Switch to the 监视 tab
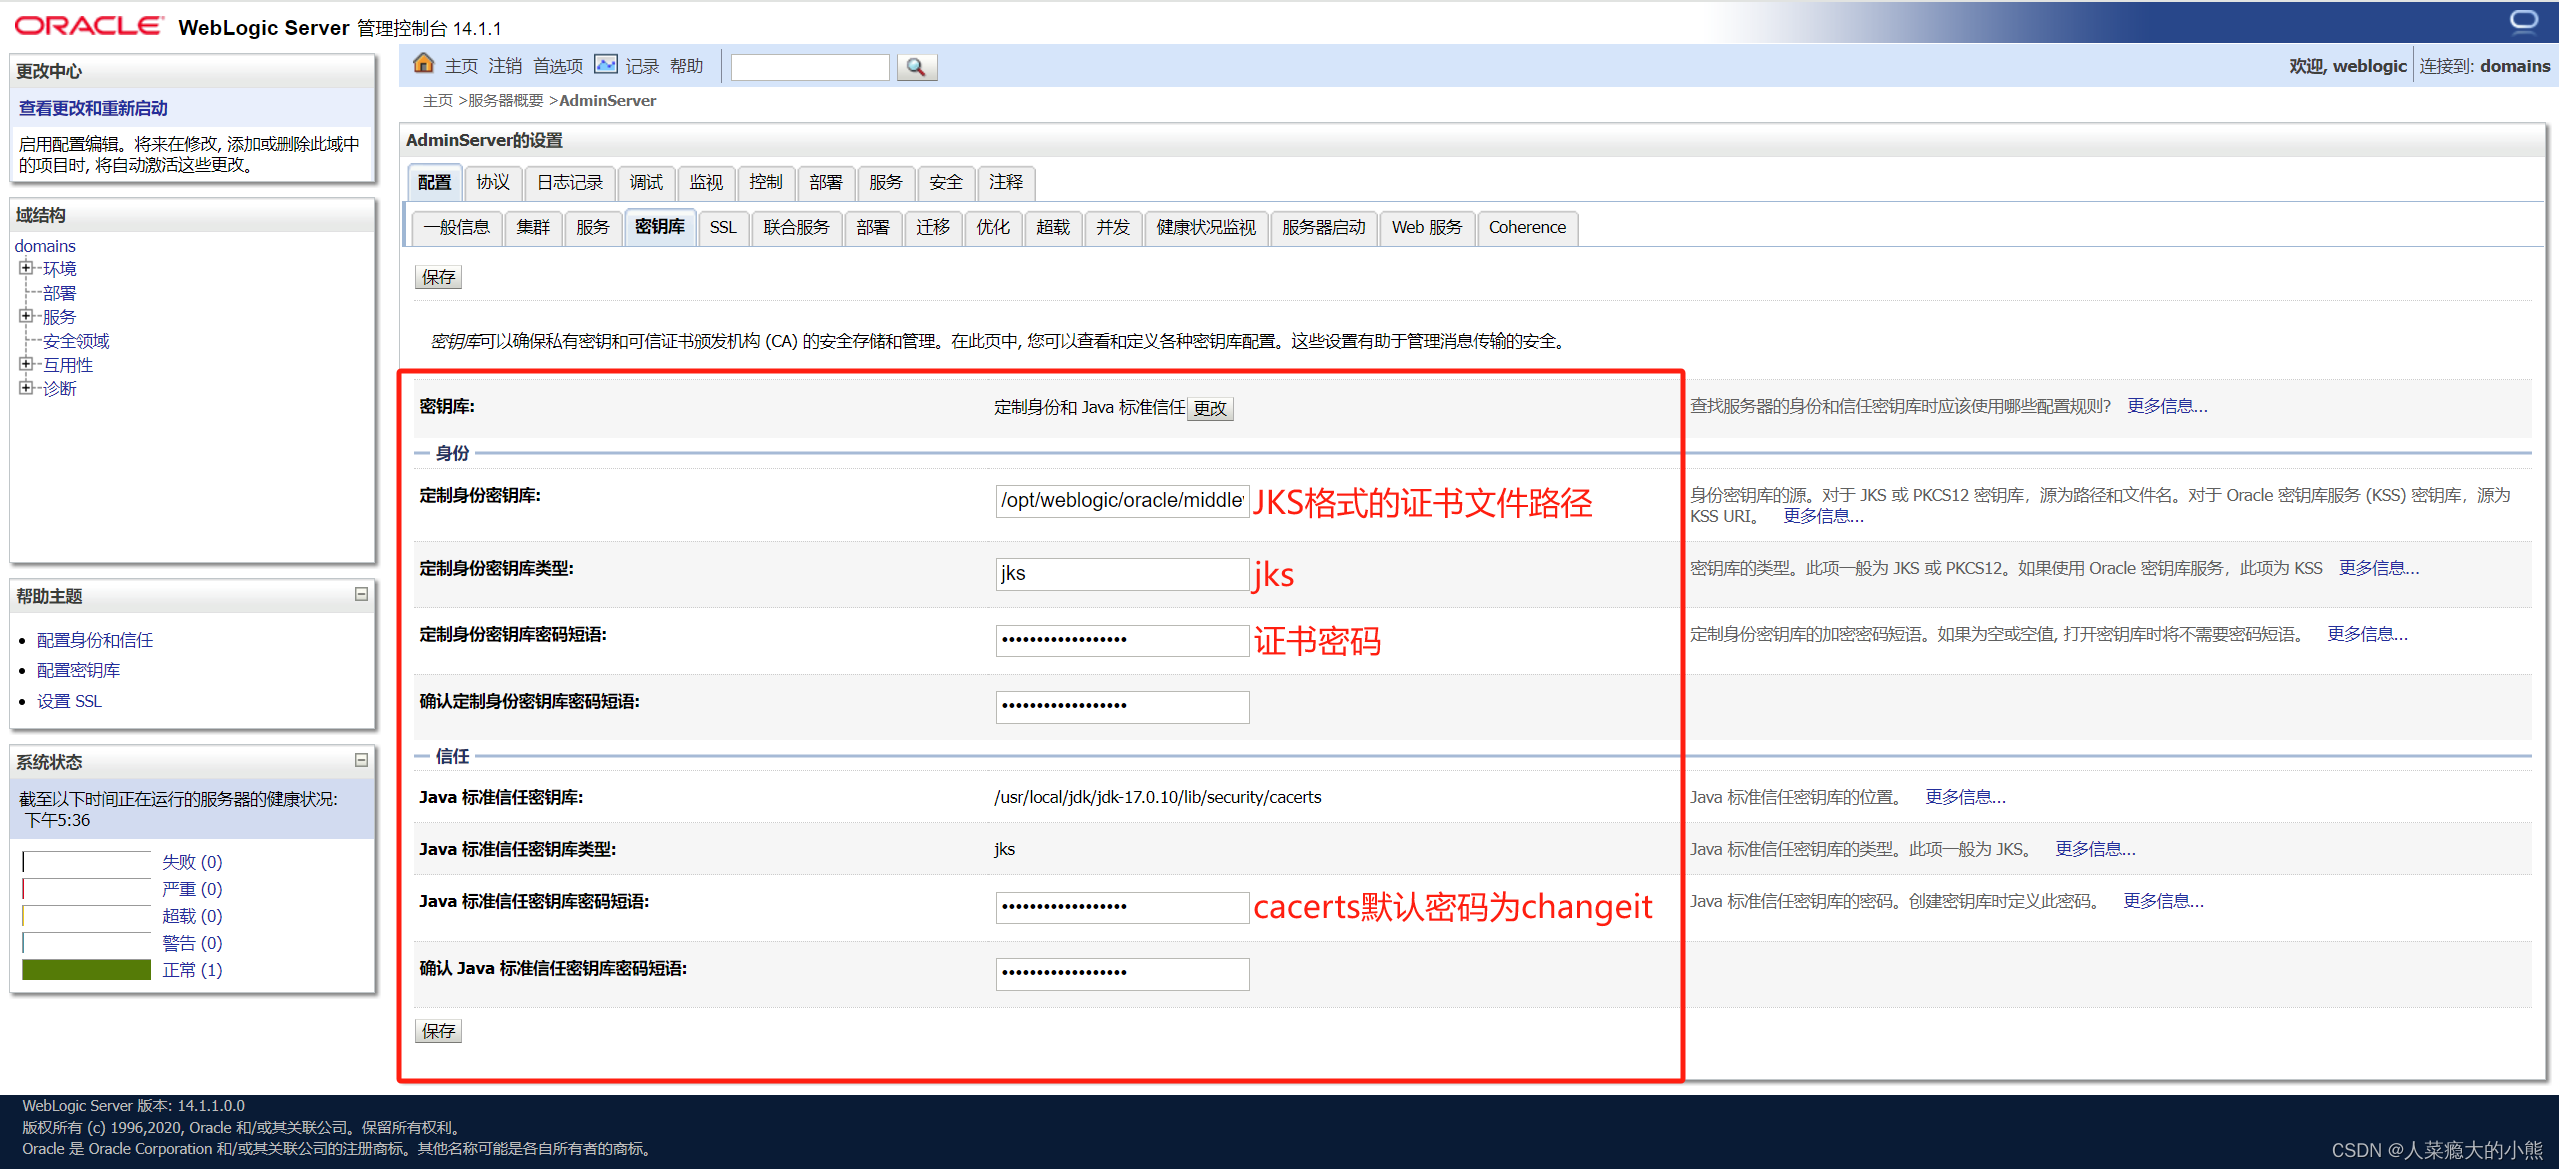Viewport: 2559px width, 1171px height. (705, 182)
